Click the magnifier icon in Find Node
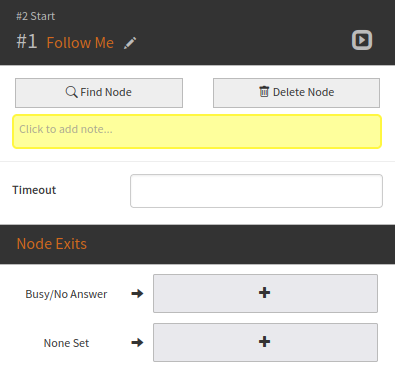 click(x=71, y=92)
